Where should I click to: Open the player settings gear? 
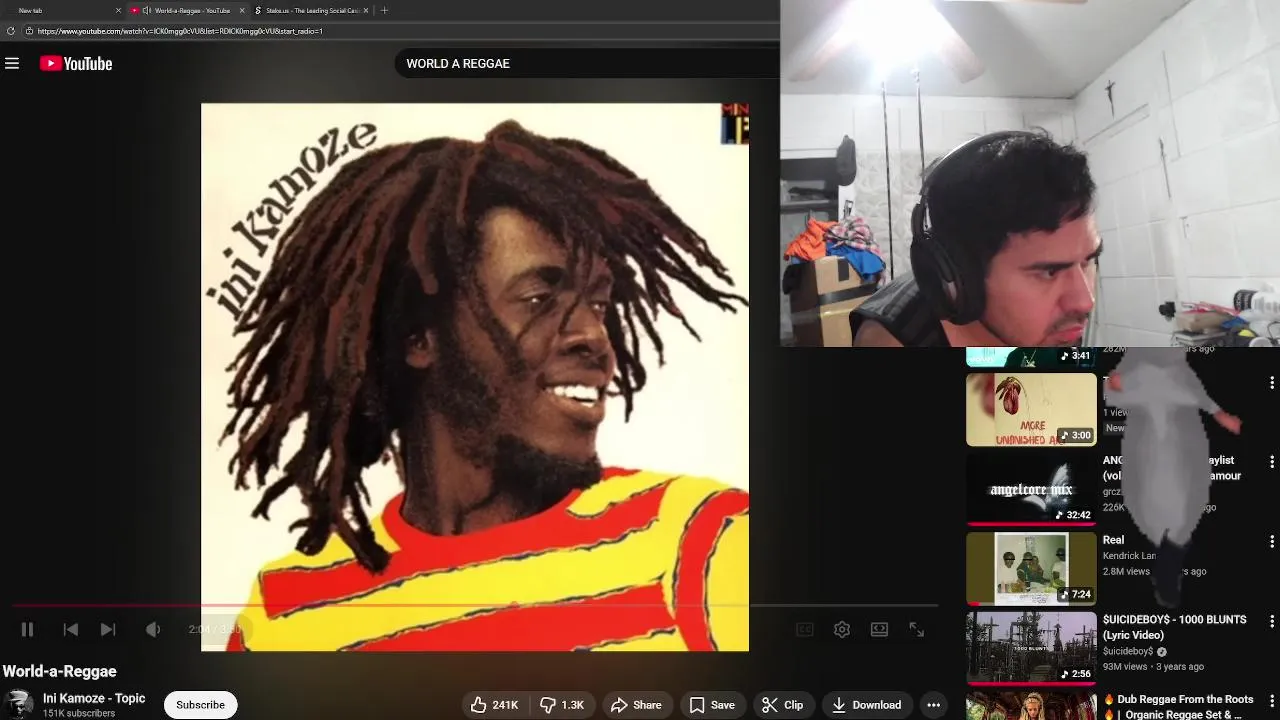[842, 629]
